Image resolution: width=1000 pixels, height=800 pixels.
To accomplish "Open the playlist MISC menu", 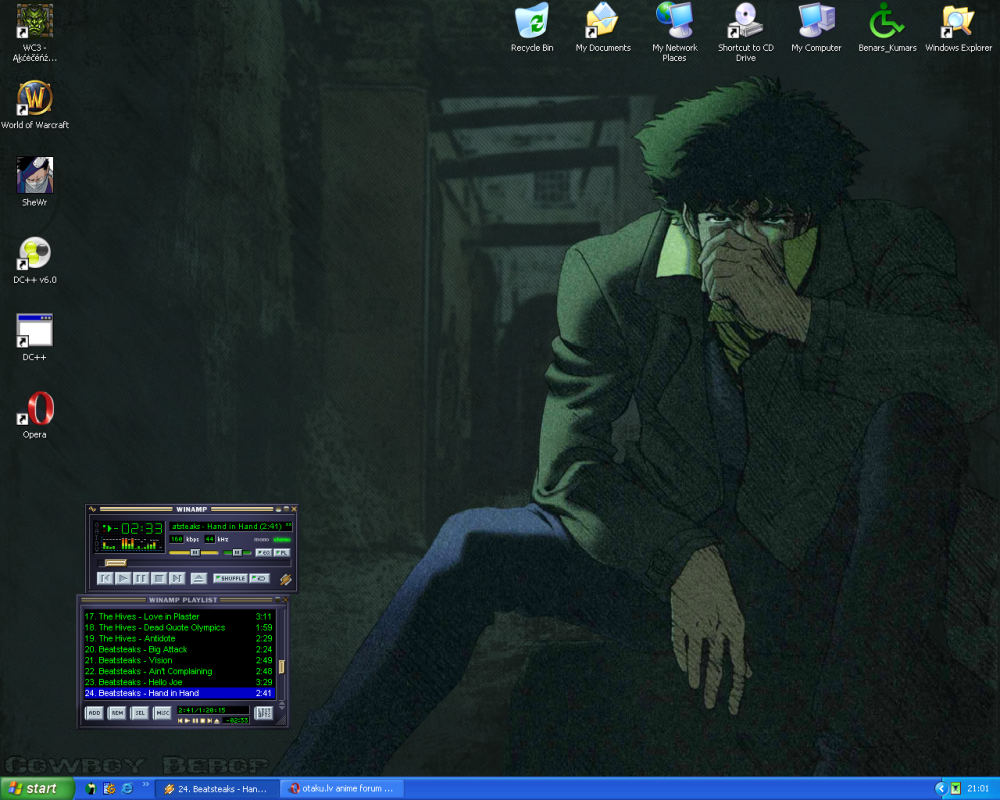I will point(163,713).
